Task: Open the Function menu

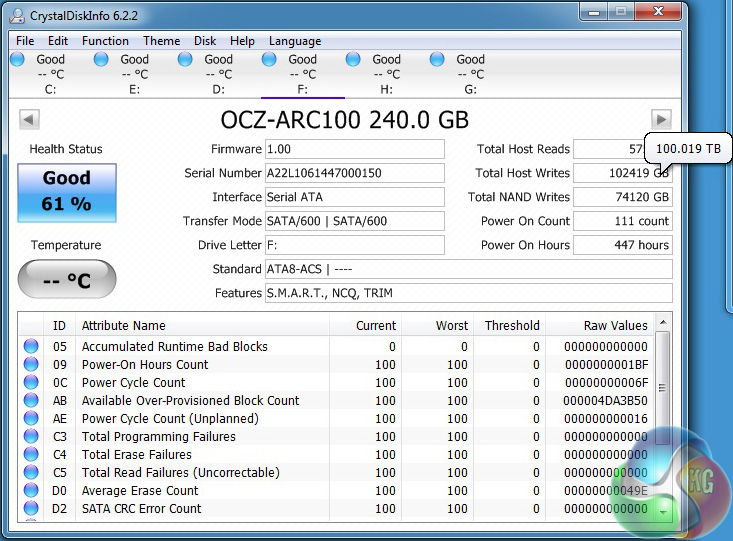Action: coord(105,41)
